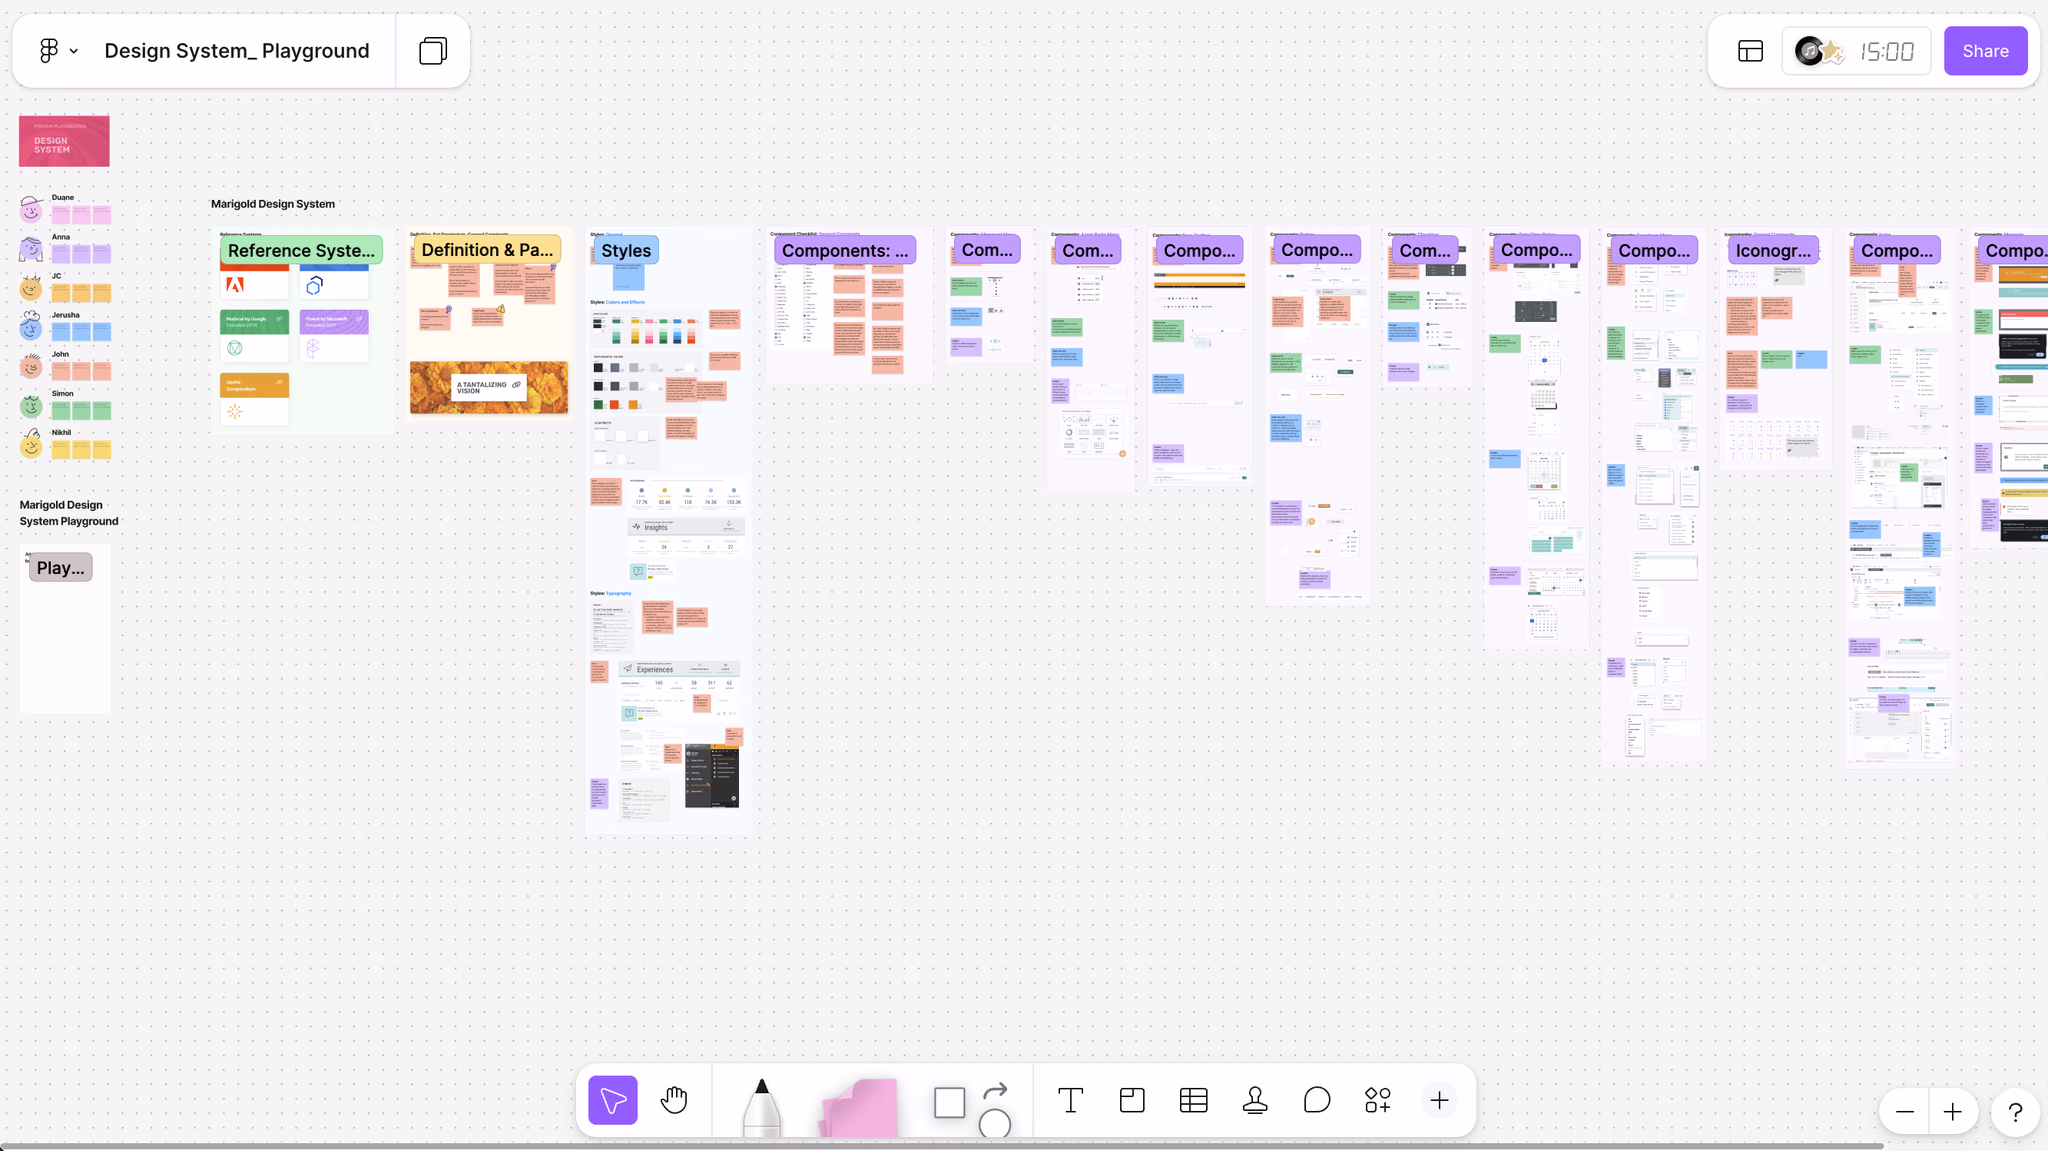Zoom in with plus button

click(1952, 1112)
